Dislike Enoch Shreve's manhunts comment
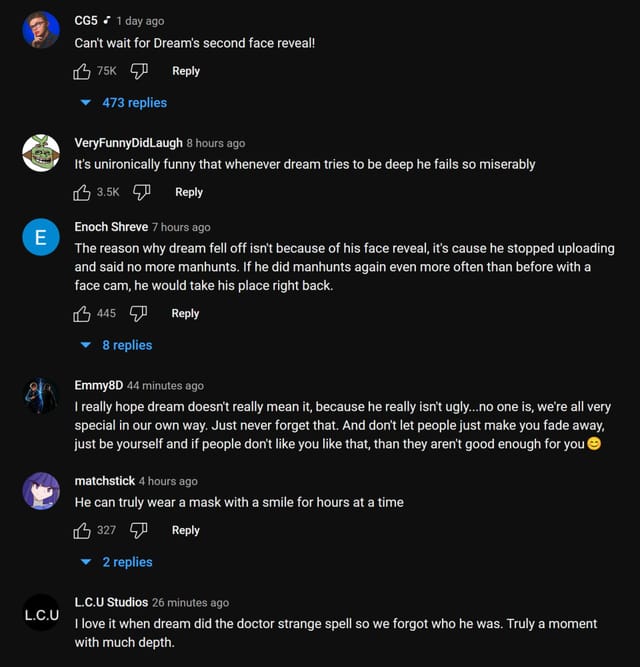640x667 pixels. (139, 314)
